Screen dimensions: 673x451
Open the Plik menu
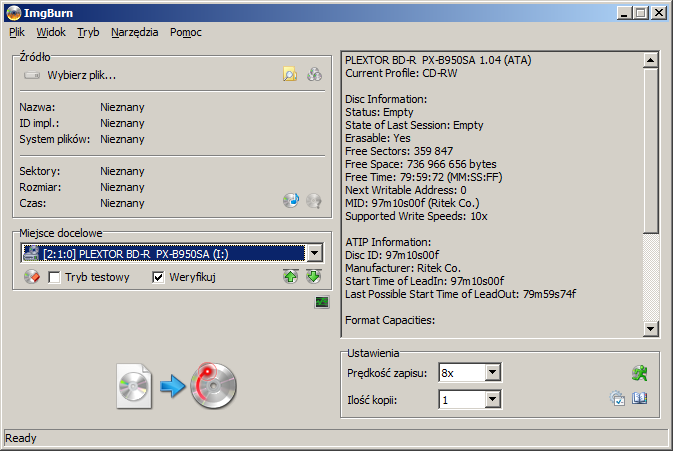click(17, 32)
